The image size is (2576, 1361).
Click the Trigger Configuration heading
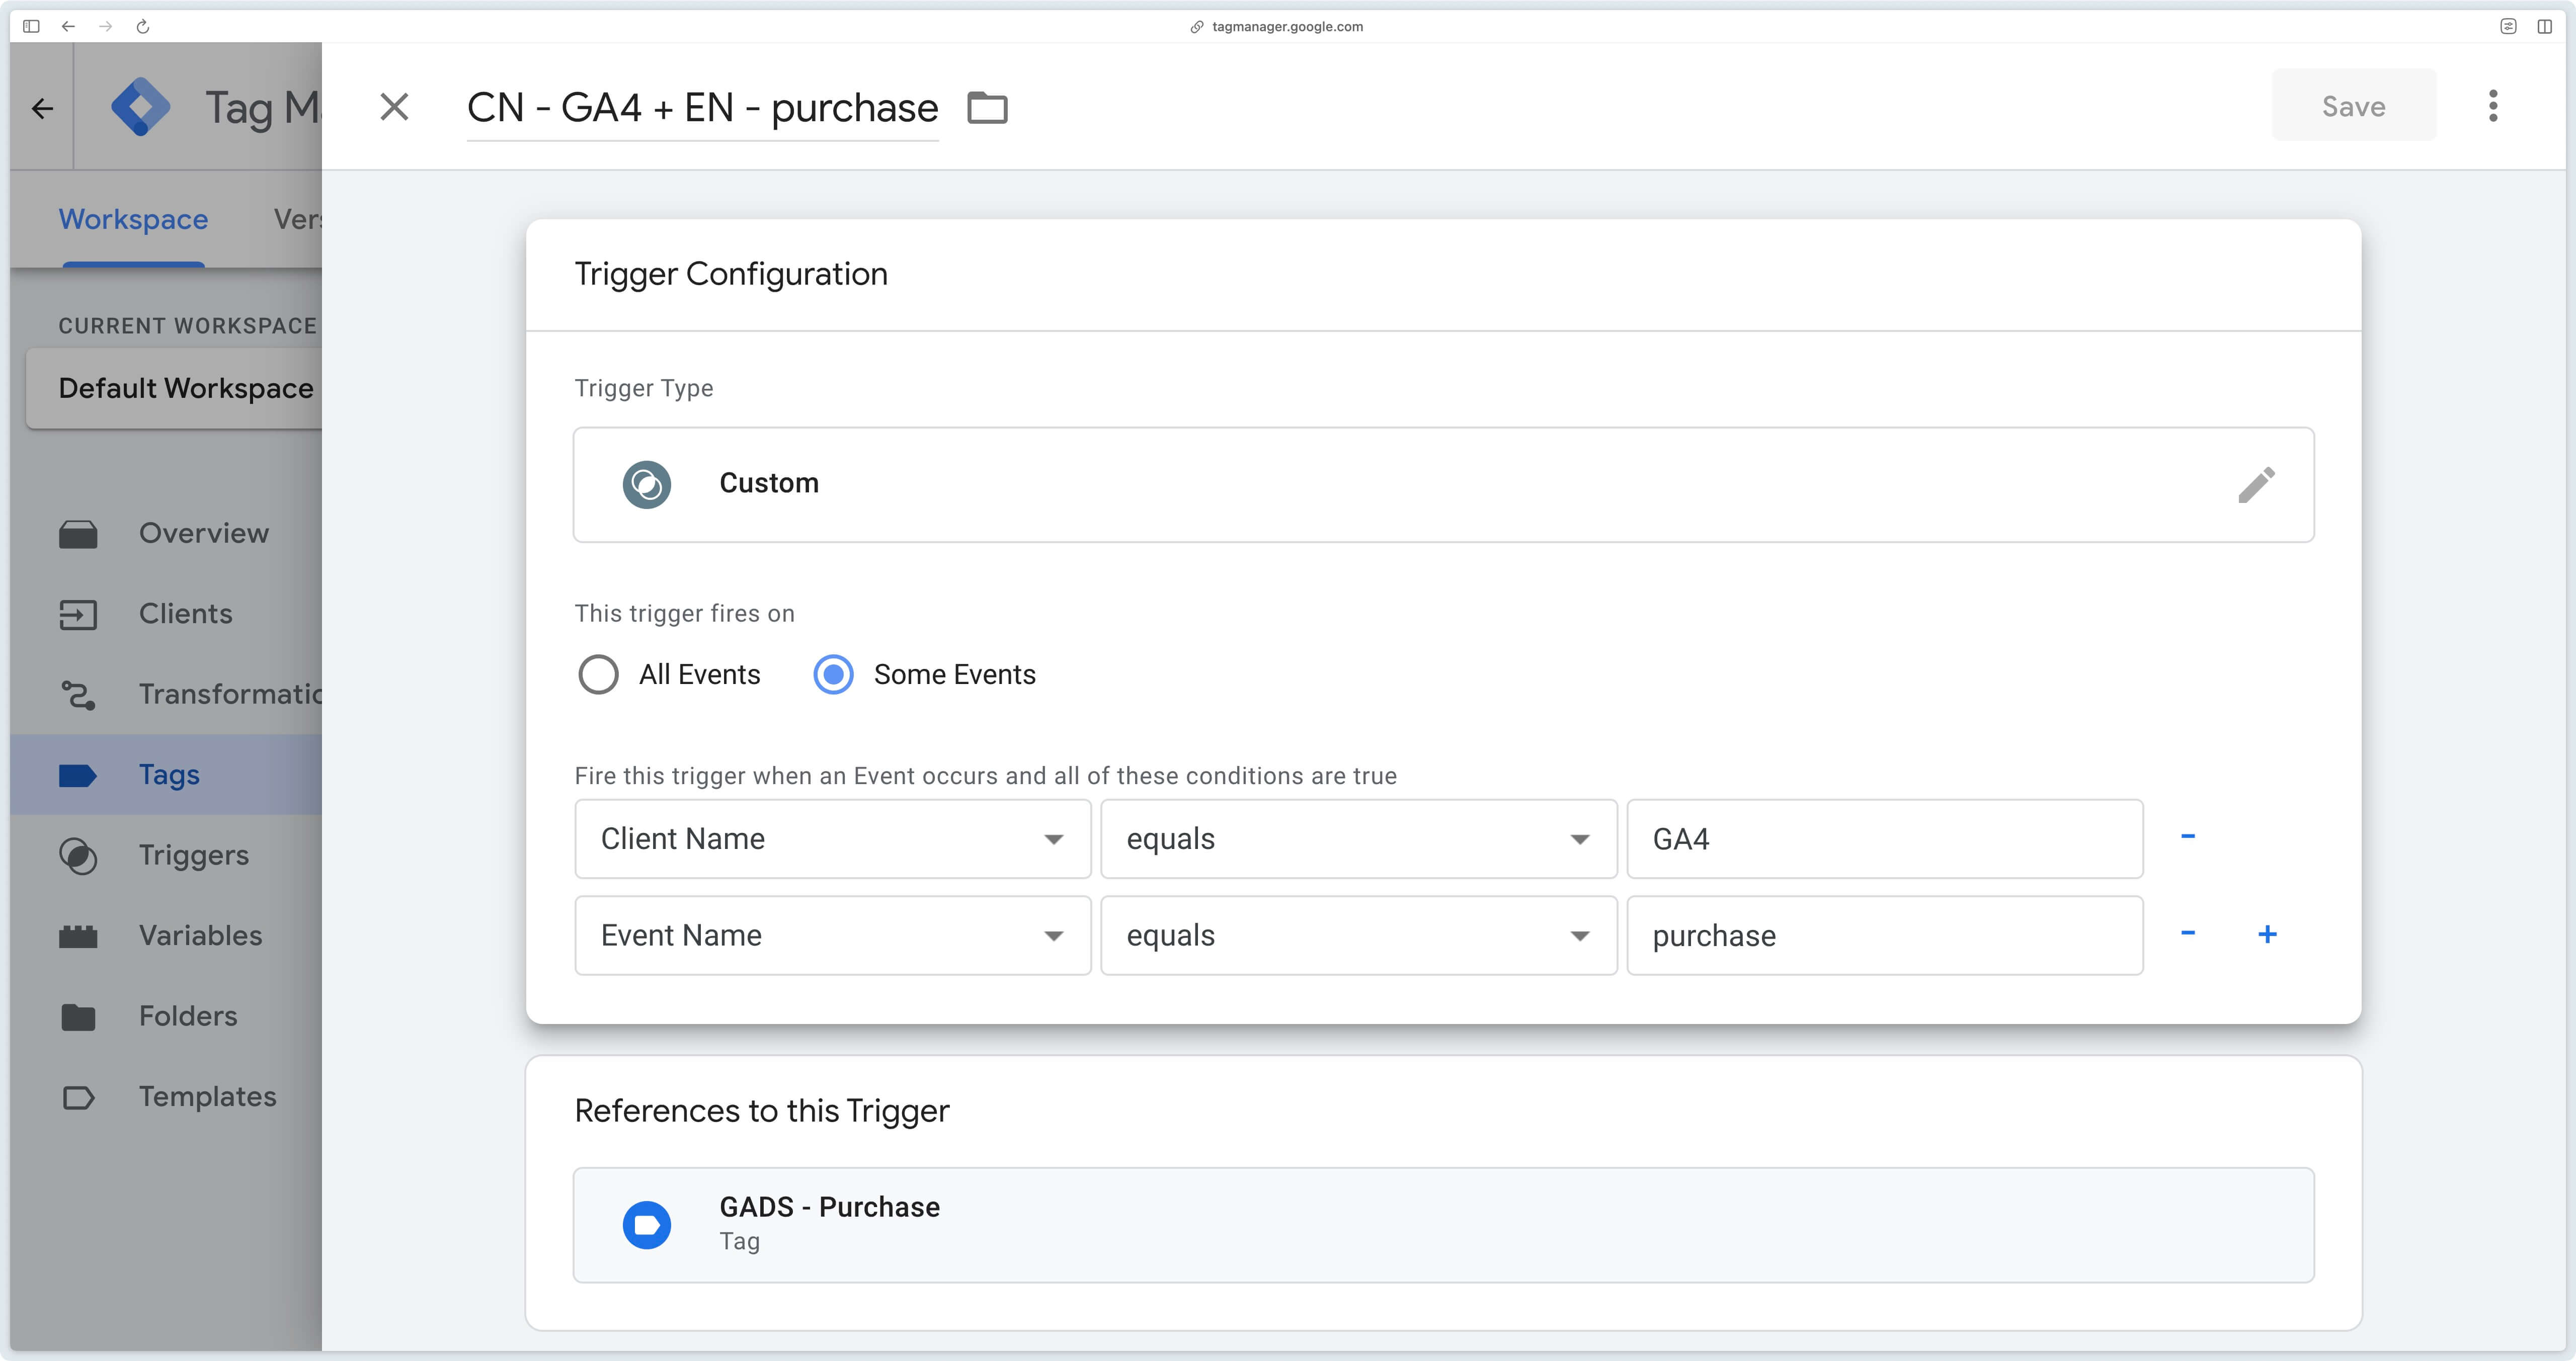(x=730, y=274)
